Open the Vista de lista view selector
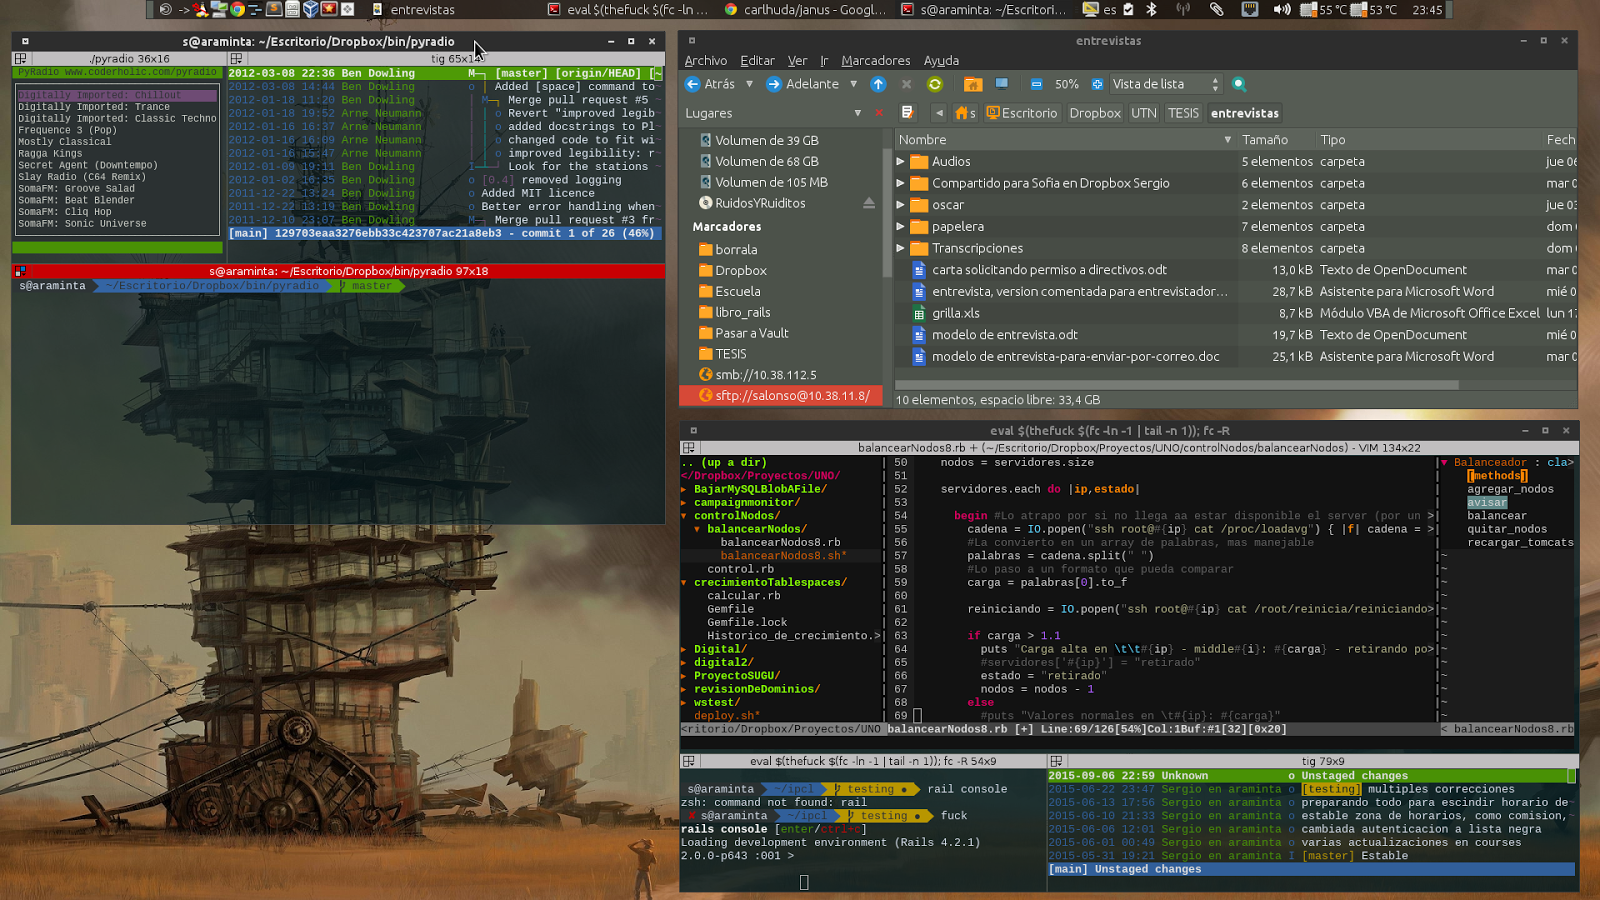This screenshot has height=900, width=1600. point(1166,84)
